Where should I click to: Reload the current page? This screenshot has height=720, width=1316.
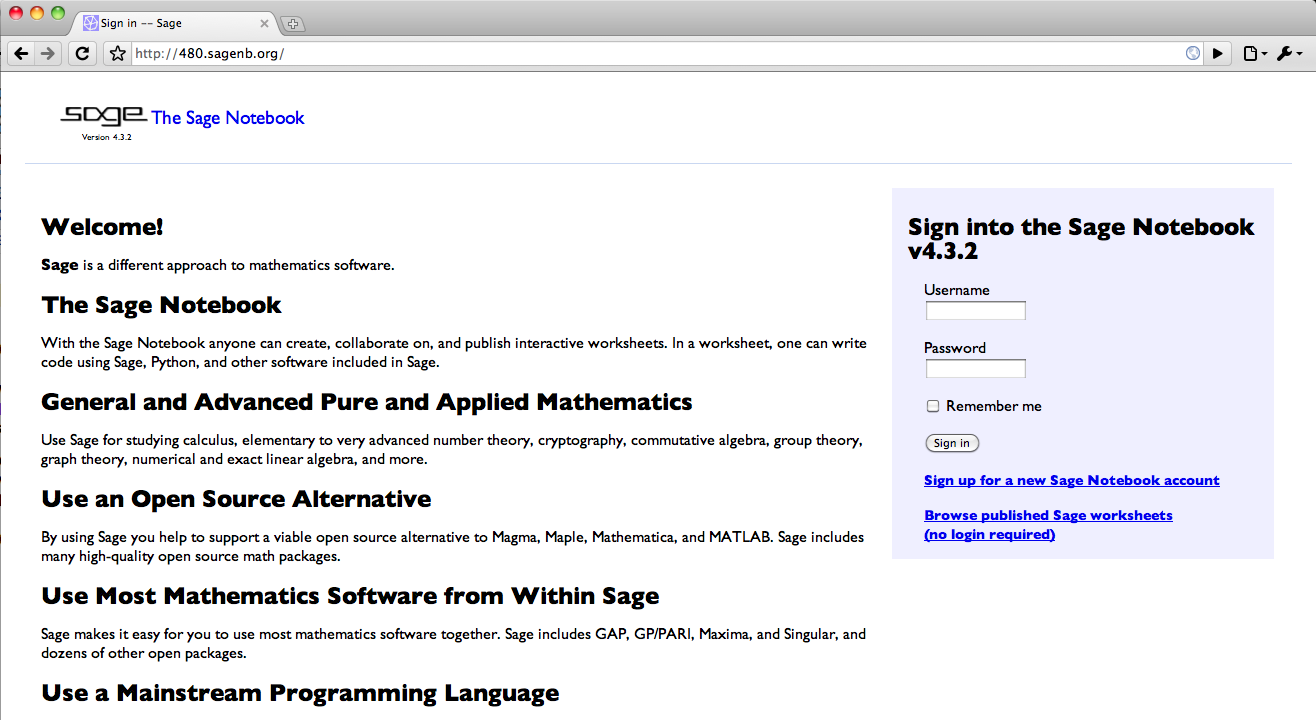click(83, 54)
